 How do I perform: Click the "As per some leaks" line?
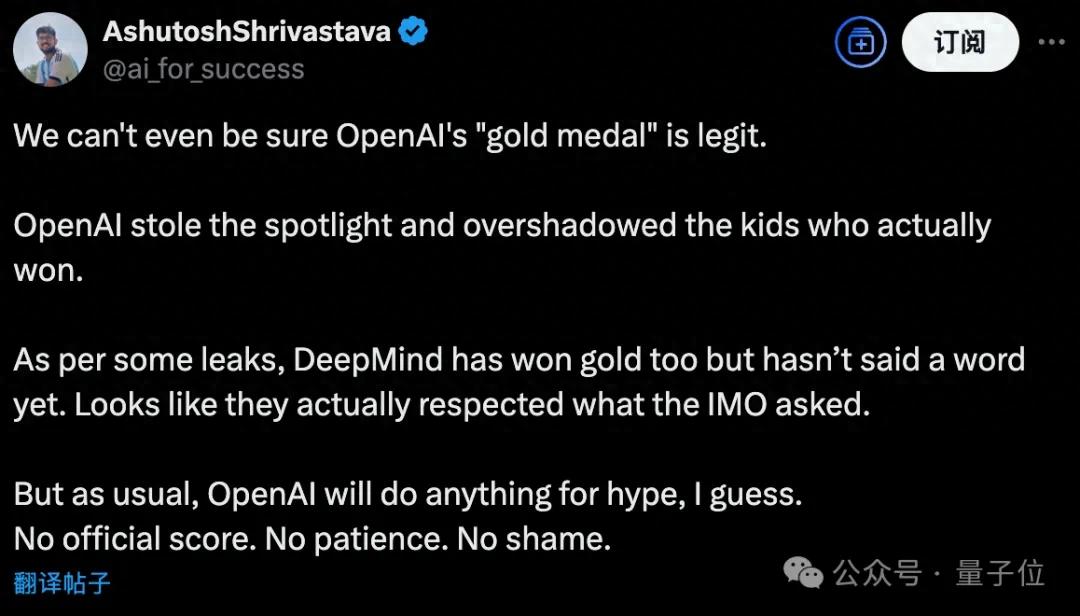pos(519,359)
